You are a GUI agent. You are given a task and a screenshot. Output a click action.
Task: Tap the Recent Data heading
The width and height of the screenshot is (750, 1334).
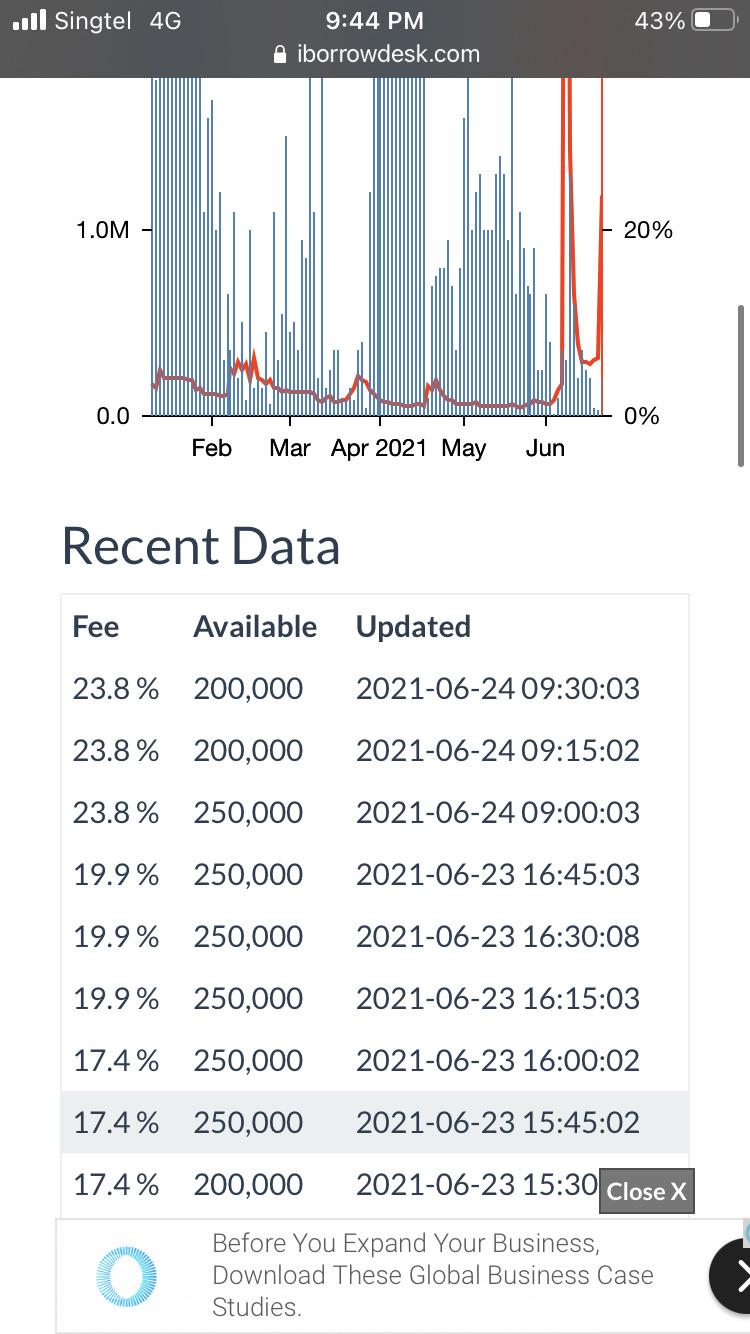[x=201, y=546]
